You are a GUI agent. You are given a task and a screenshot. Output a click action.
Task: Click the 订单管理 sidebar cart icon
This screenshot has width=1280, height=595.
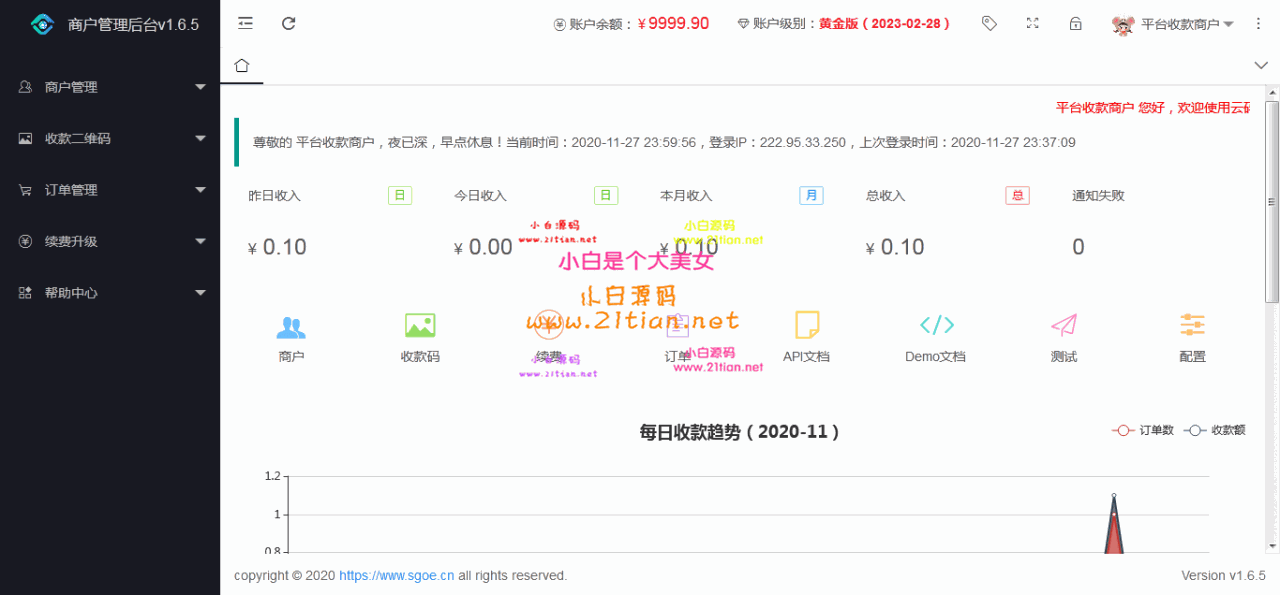coord(25,190)
